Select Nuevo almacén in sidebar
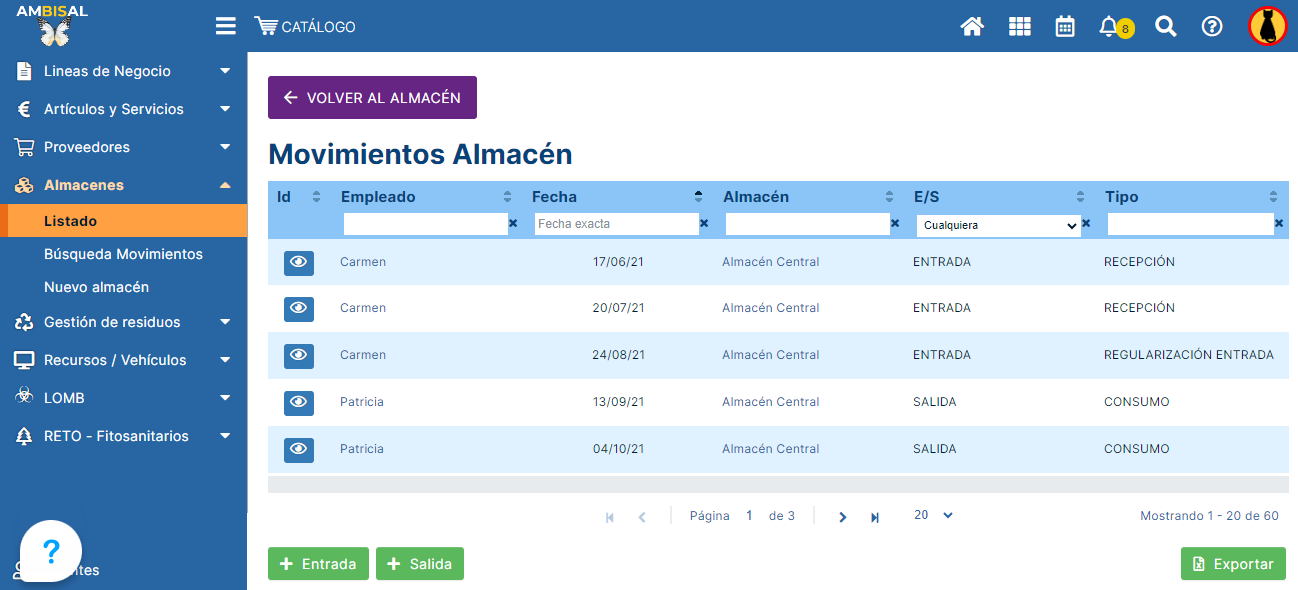This screenshot has height=590, width=1298. pos(96,287)
